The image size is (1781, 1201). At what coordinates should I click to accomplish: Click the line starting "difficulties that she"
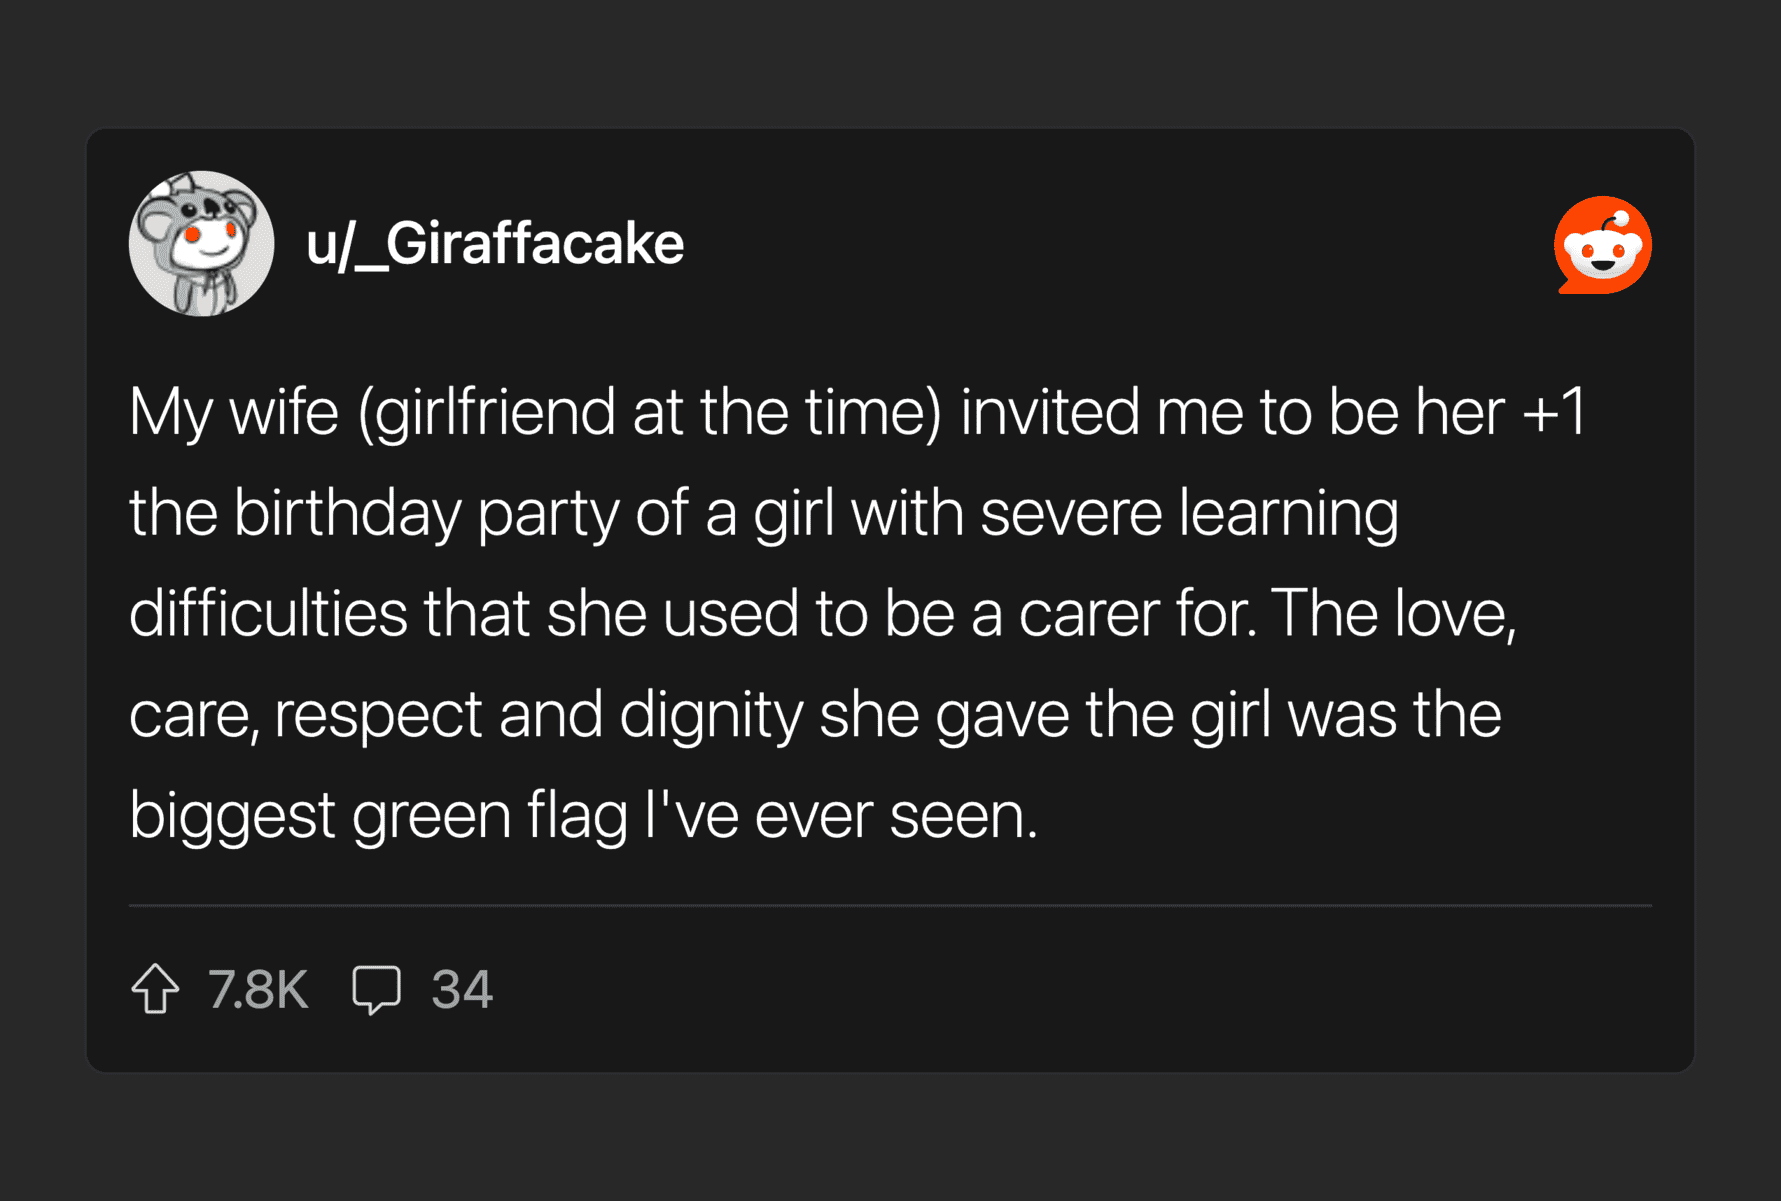coord(822,613)
